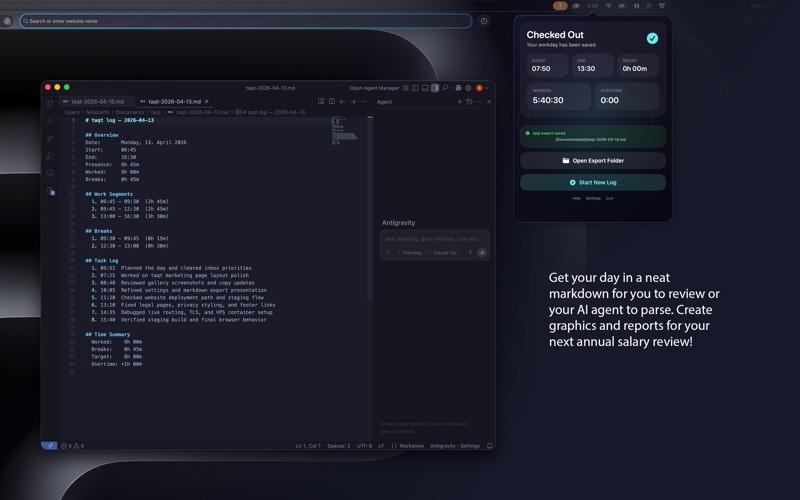Click Start New Log button
Image resolution: width=800 pixels, height=500 pixels.
[593, 182]
